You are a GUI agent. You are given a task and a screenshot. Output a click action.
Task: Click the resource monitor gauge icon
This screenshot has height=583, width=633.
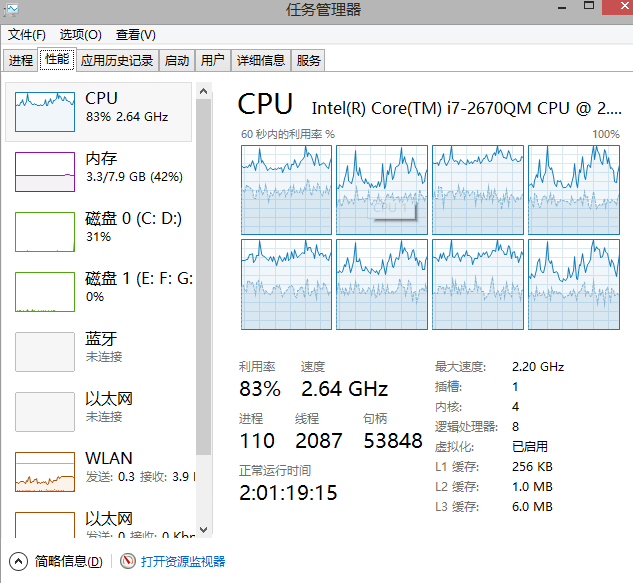pos(128,561)
